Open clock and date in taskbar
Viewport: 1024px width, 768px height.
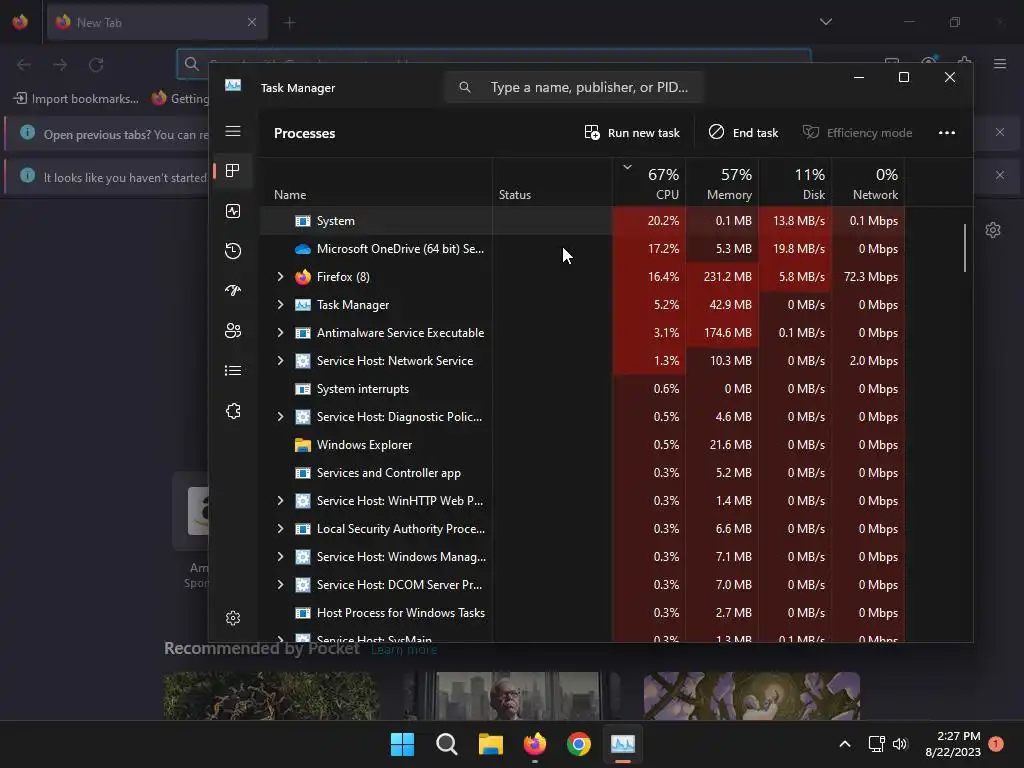(953, 744)
